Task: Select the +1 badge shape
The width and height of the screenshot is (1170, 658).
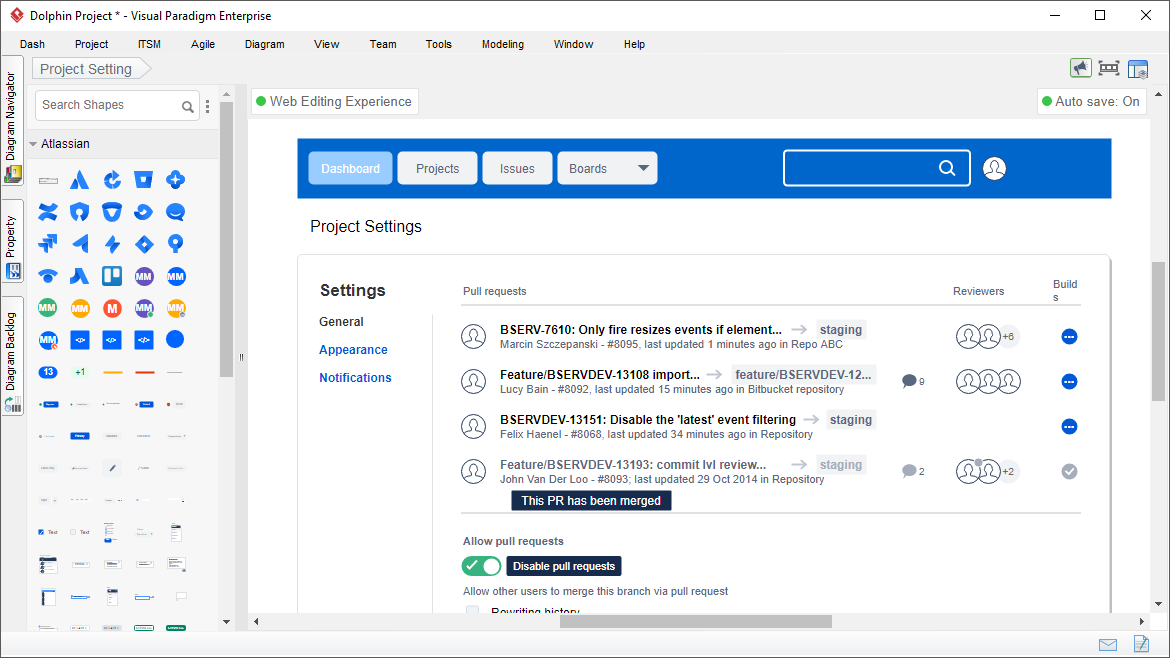Action: tap(80, 372)
